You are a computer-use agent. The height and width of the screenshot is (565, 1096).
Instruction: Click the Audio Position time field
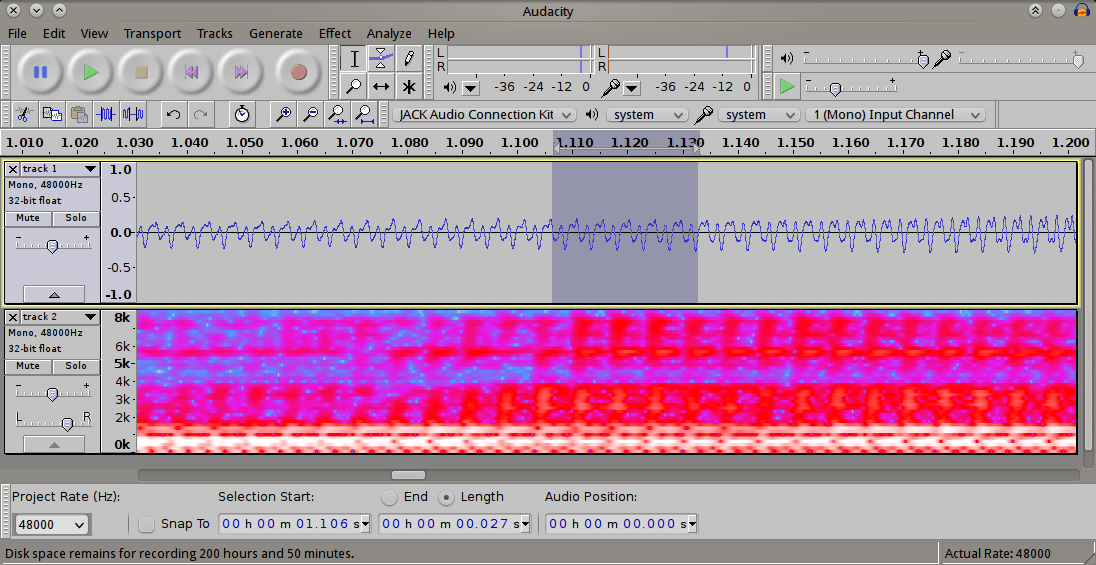621,524
